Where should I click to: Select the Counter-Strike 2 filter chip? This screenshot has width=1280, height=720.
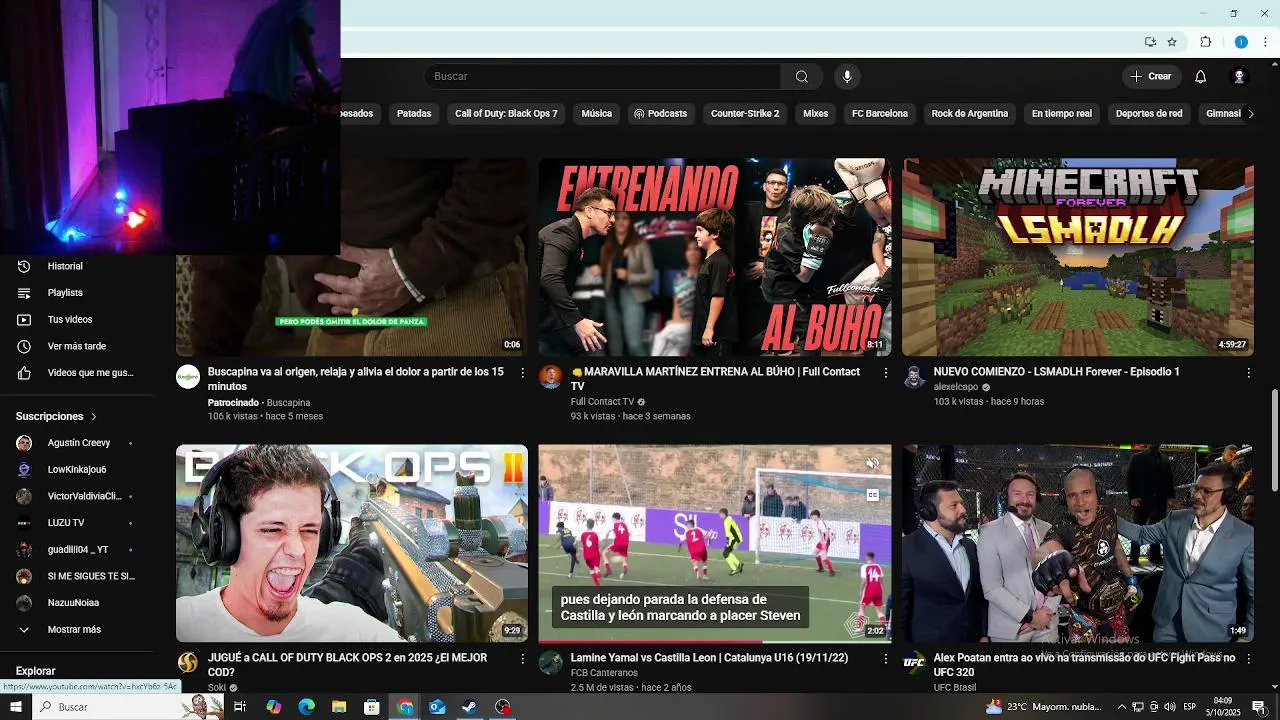pyautogui.click(x=745, y=114)
